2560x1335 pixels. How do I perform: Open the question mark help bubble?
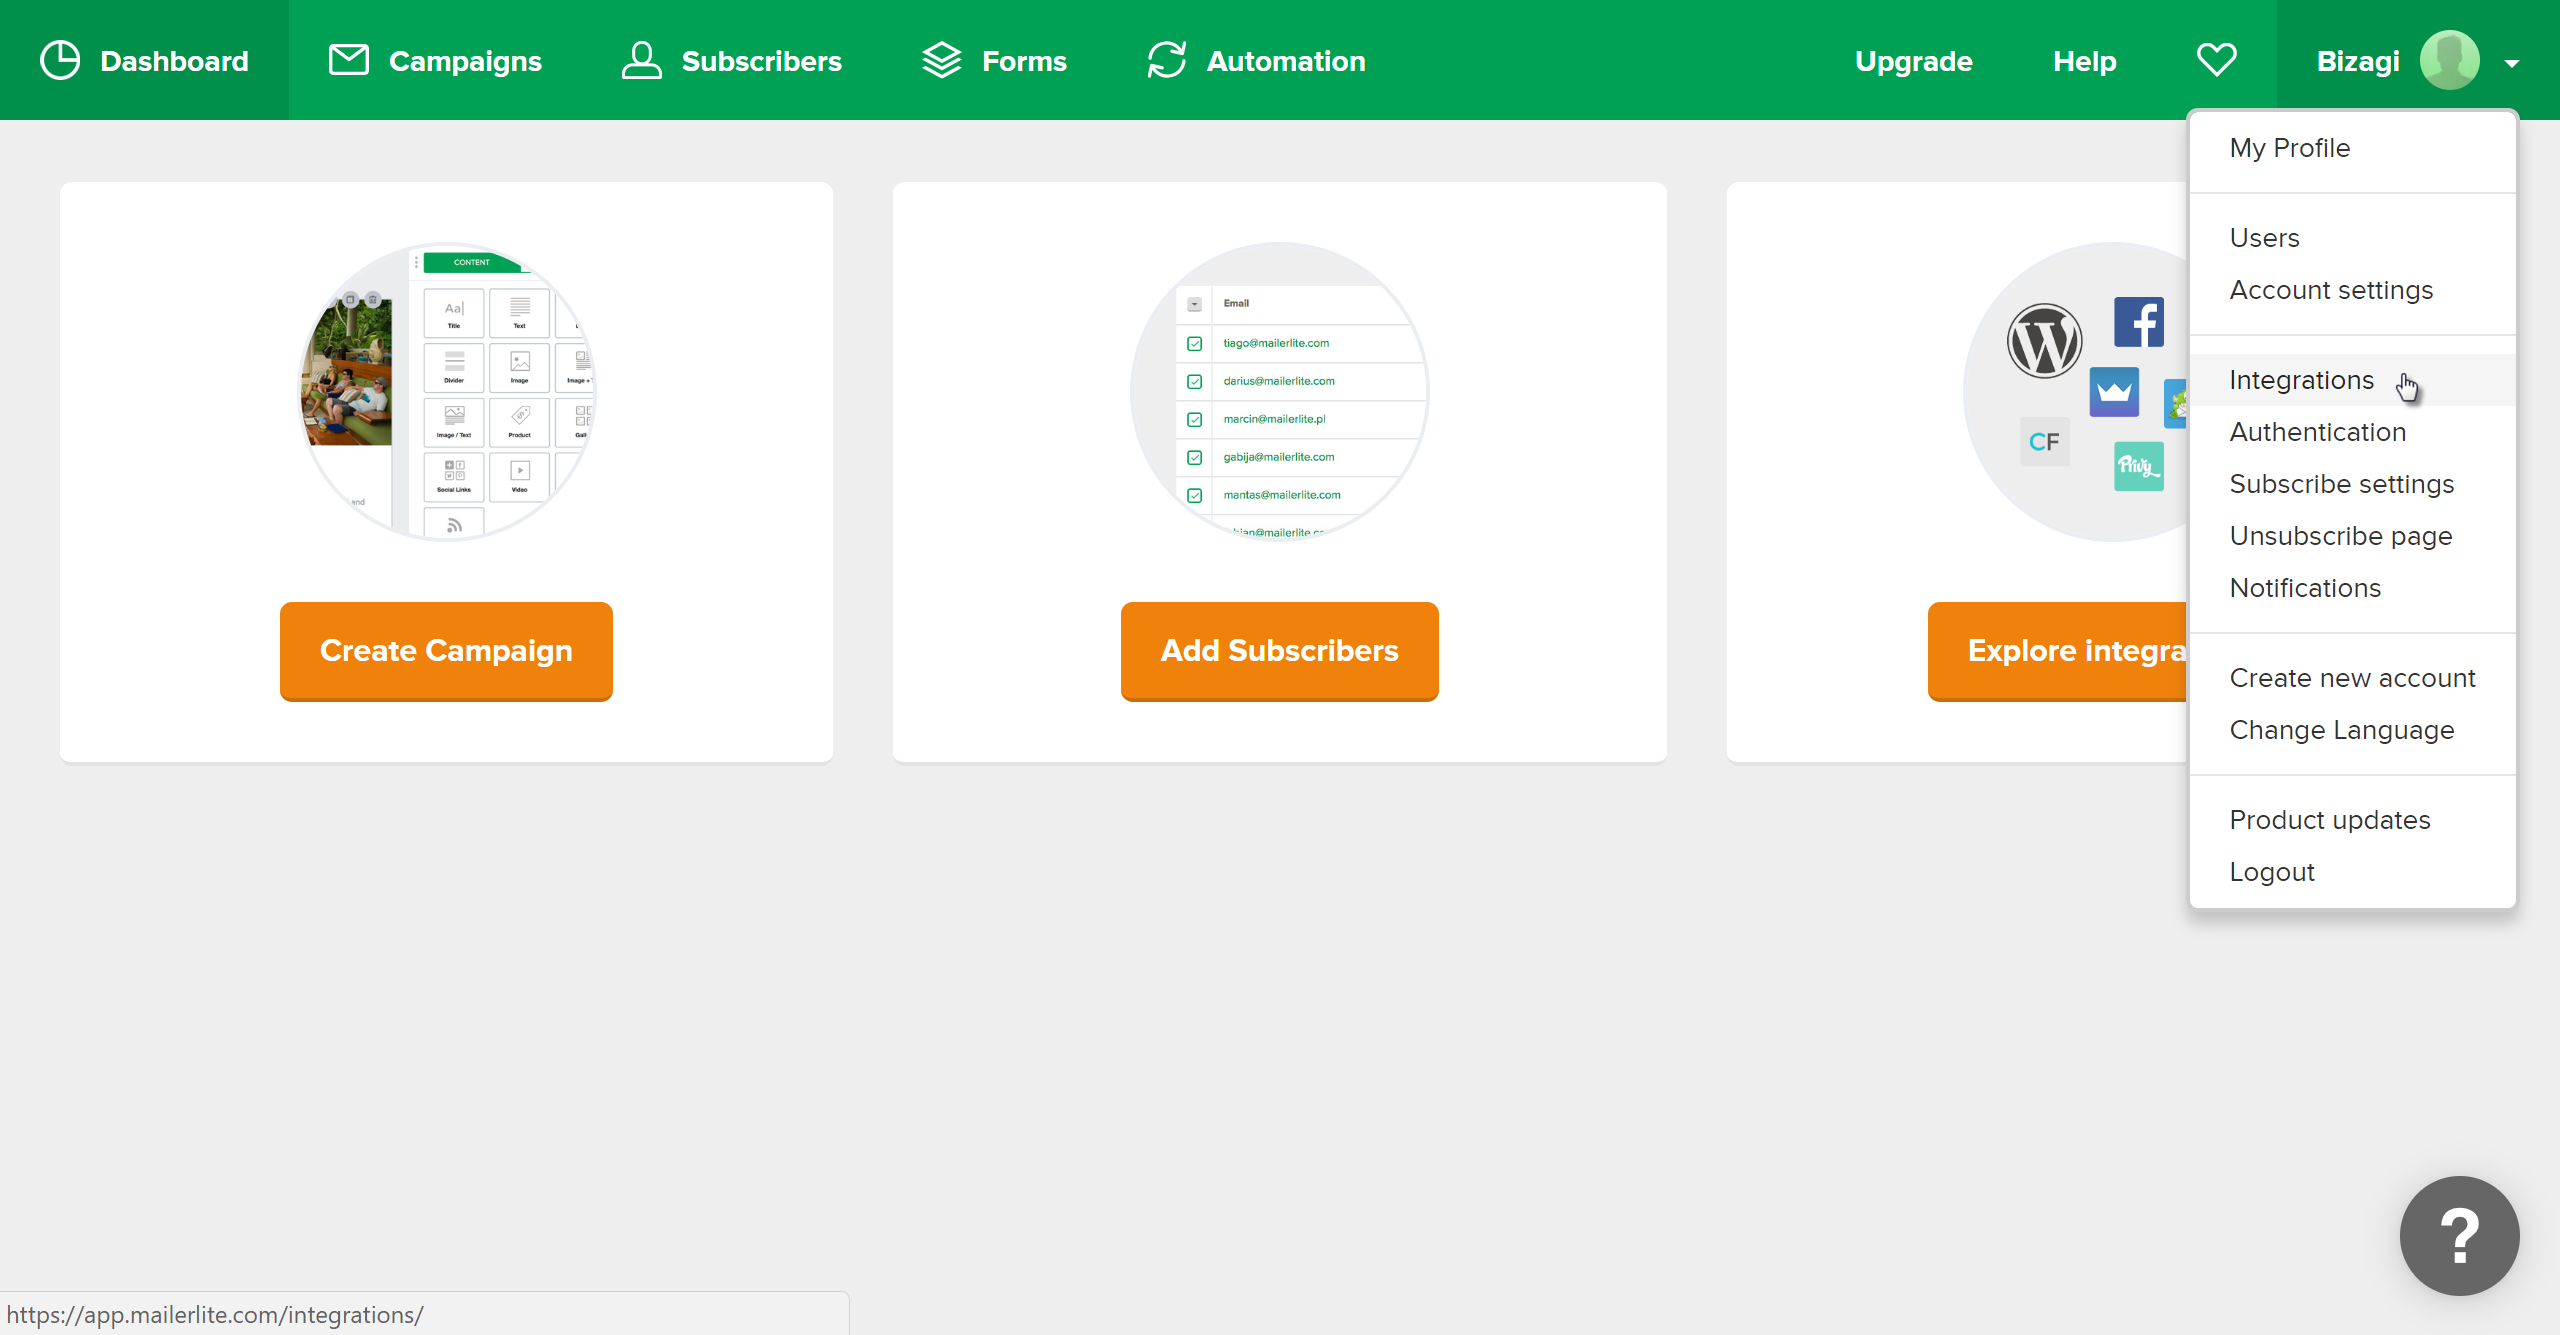(2459, 1235)
